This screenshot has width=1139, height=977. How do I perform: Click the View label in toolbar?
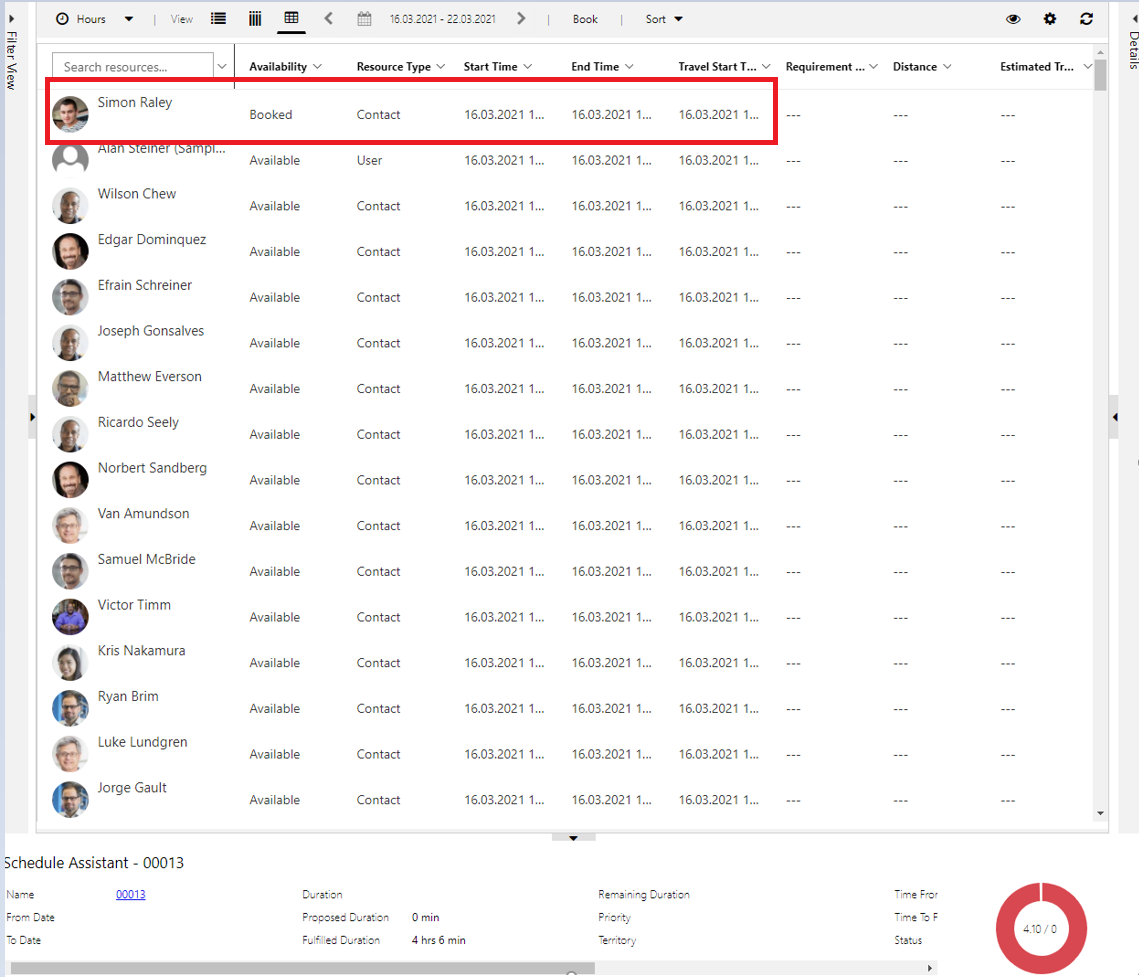(x=182, y=19)
